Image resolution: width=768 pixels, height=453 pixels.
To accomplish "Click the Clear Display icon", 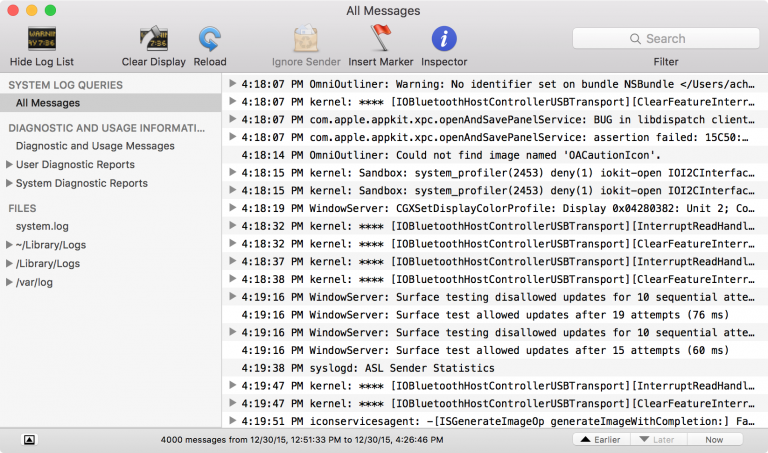I will point(153,39).
